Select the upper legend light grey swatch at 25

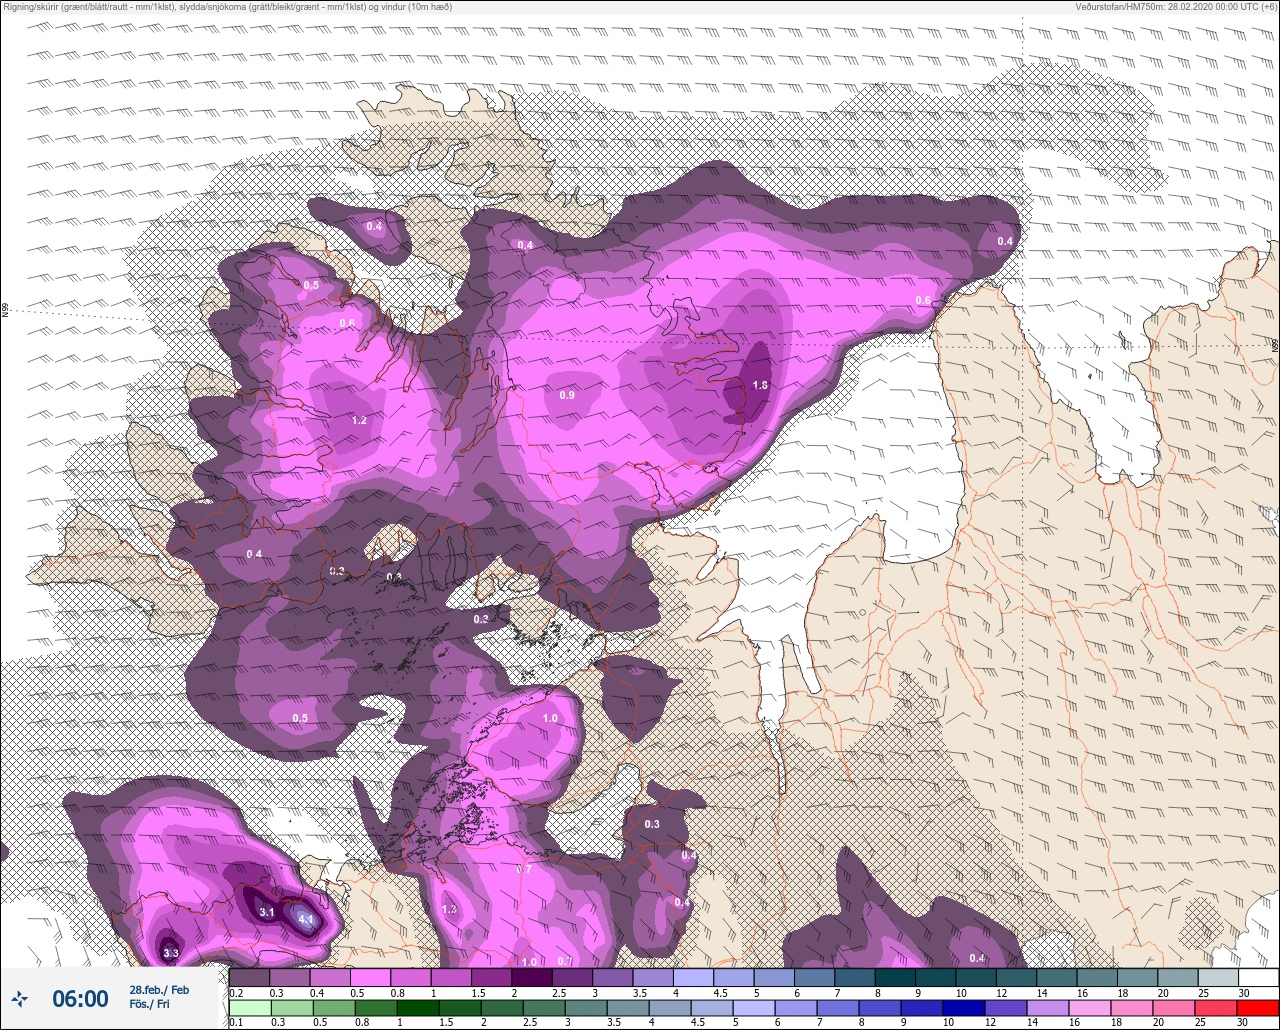point(1218,977)
